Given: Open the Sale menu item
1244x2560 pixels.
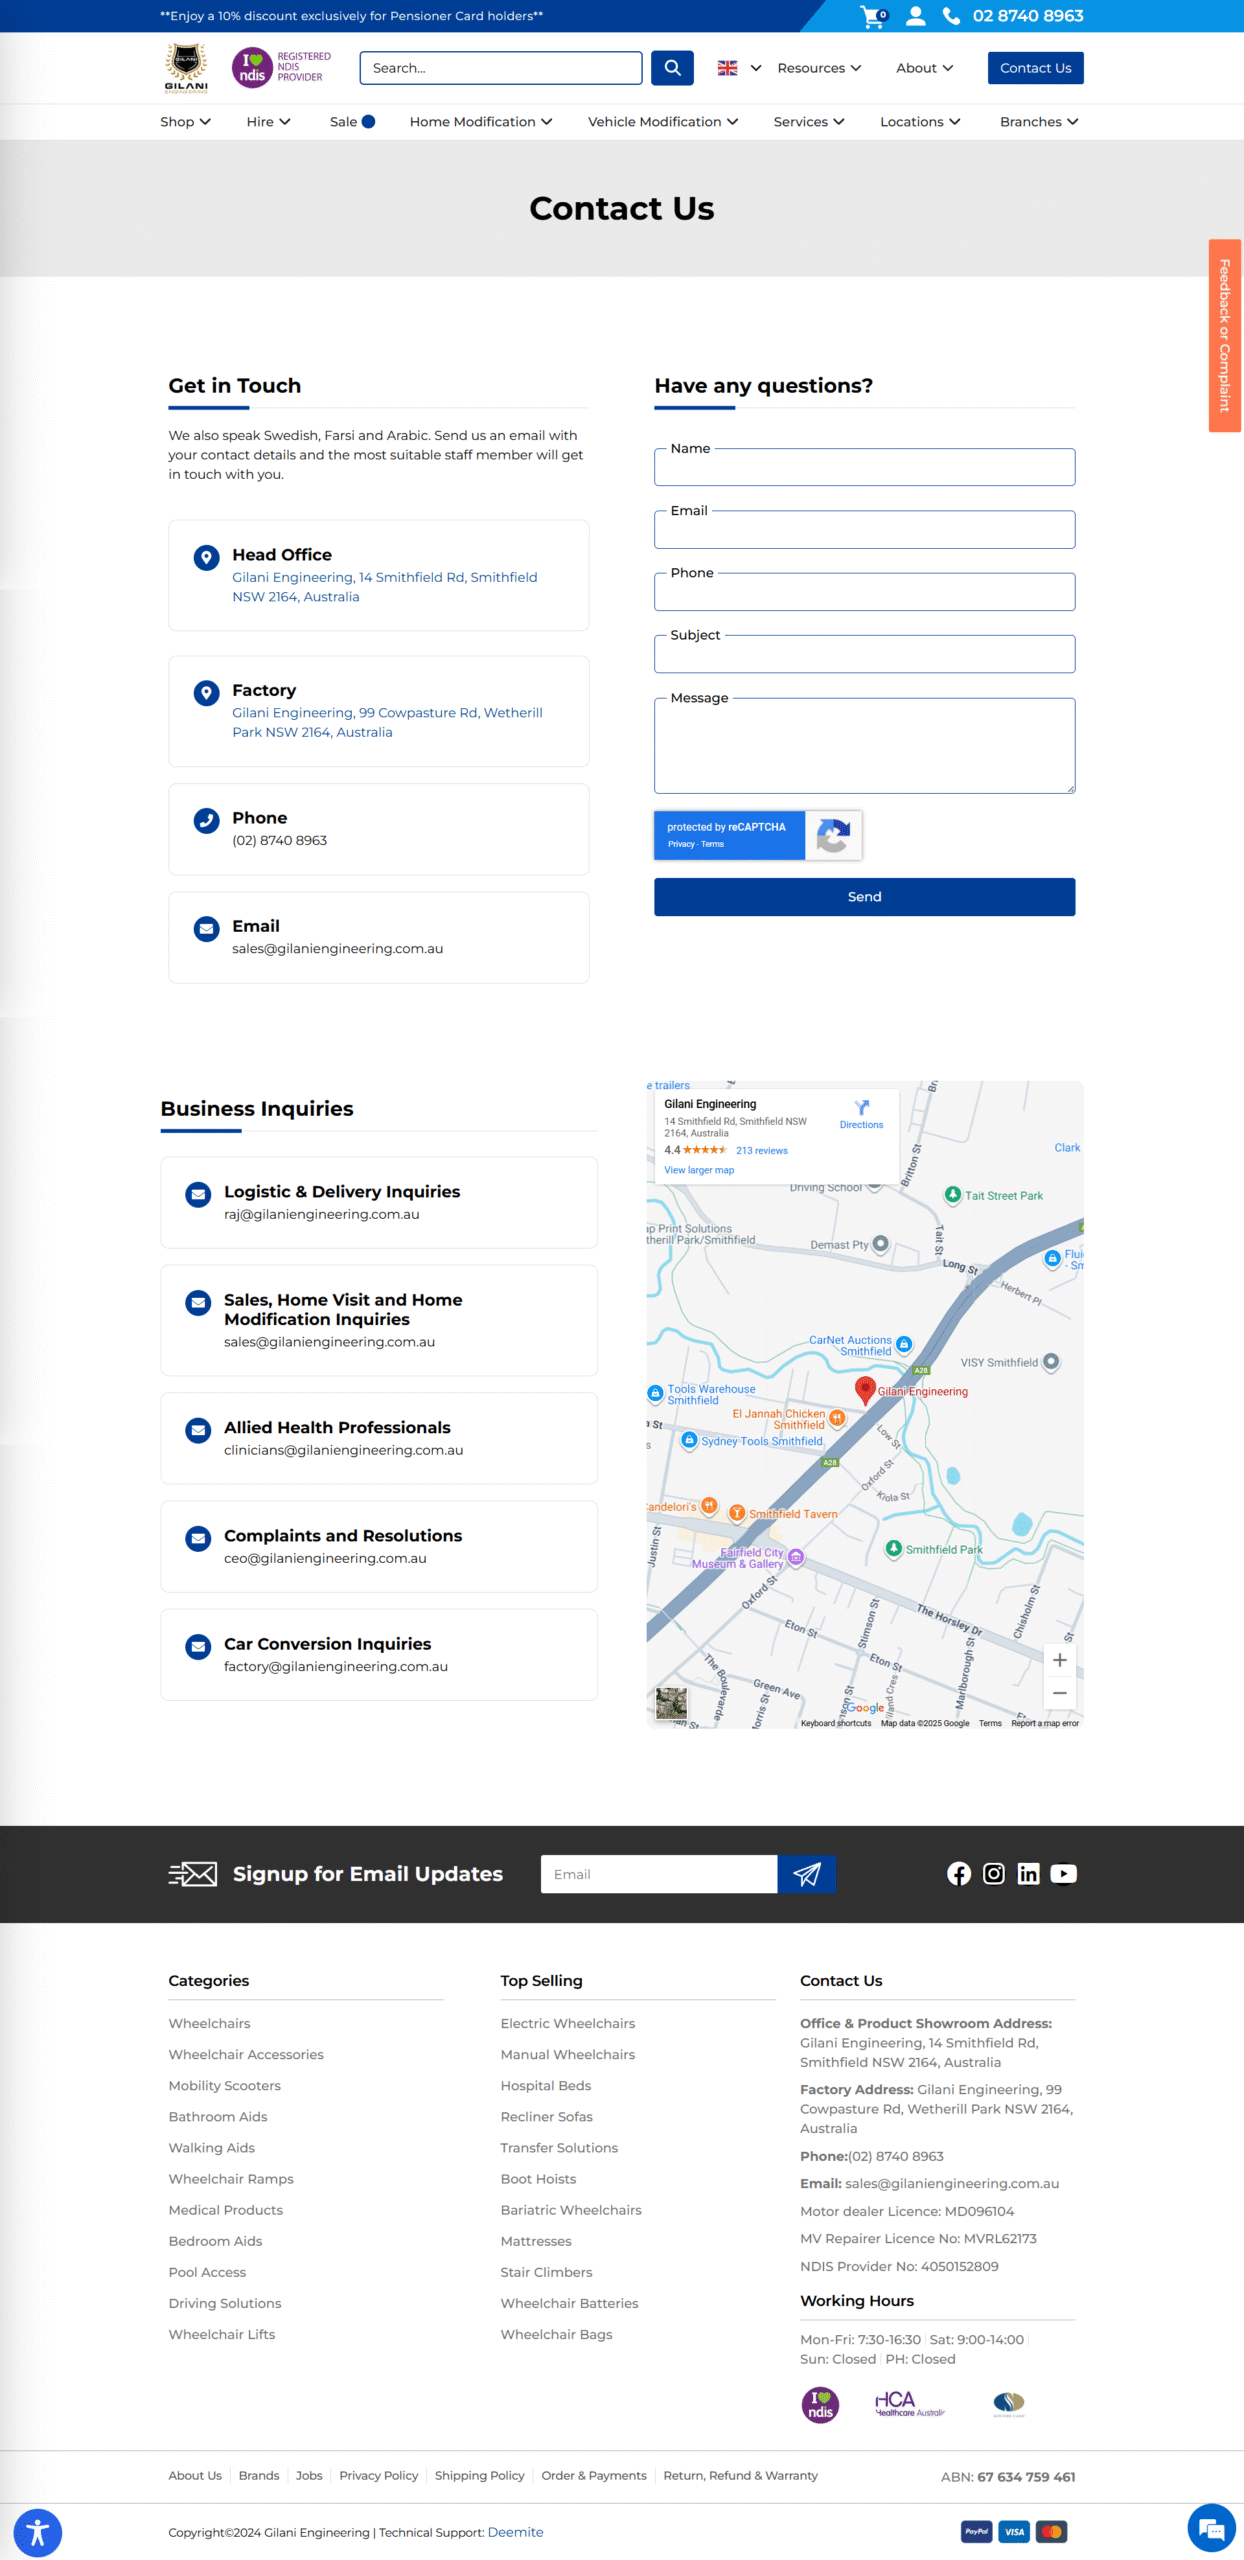Looking at the screenshot, I should (x=352, y=122).
